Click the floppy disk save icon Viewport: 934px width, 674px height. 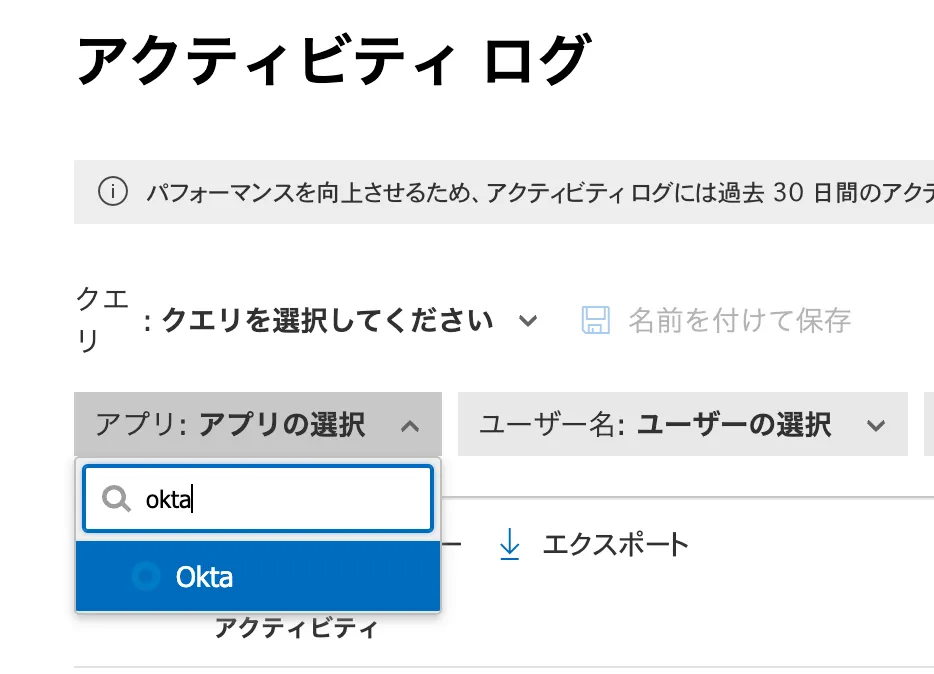pyautogui.click(x=596, y=320)
